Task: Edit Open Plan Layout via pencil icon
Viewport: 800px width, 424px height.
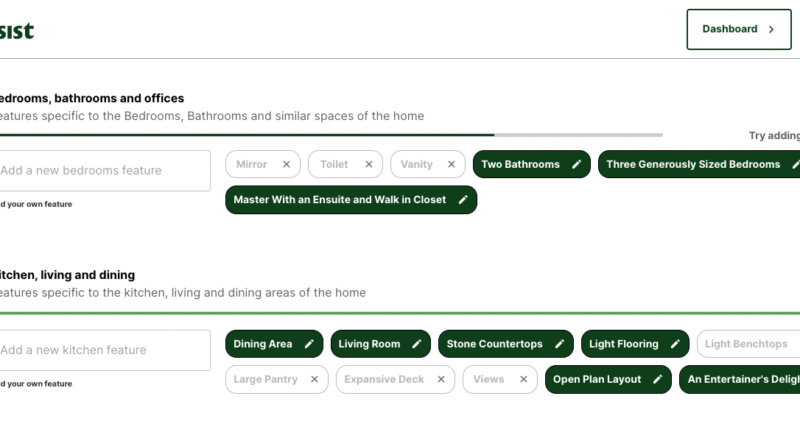Action: click(657, 380)
